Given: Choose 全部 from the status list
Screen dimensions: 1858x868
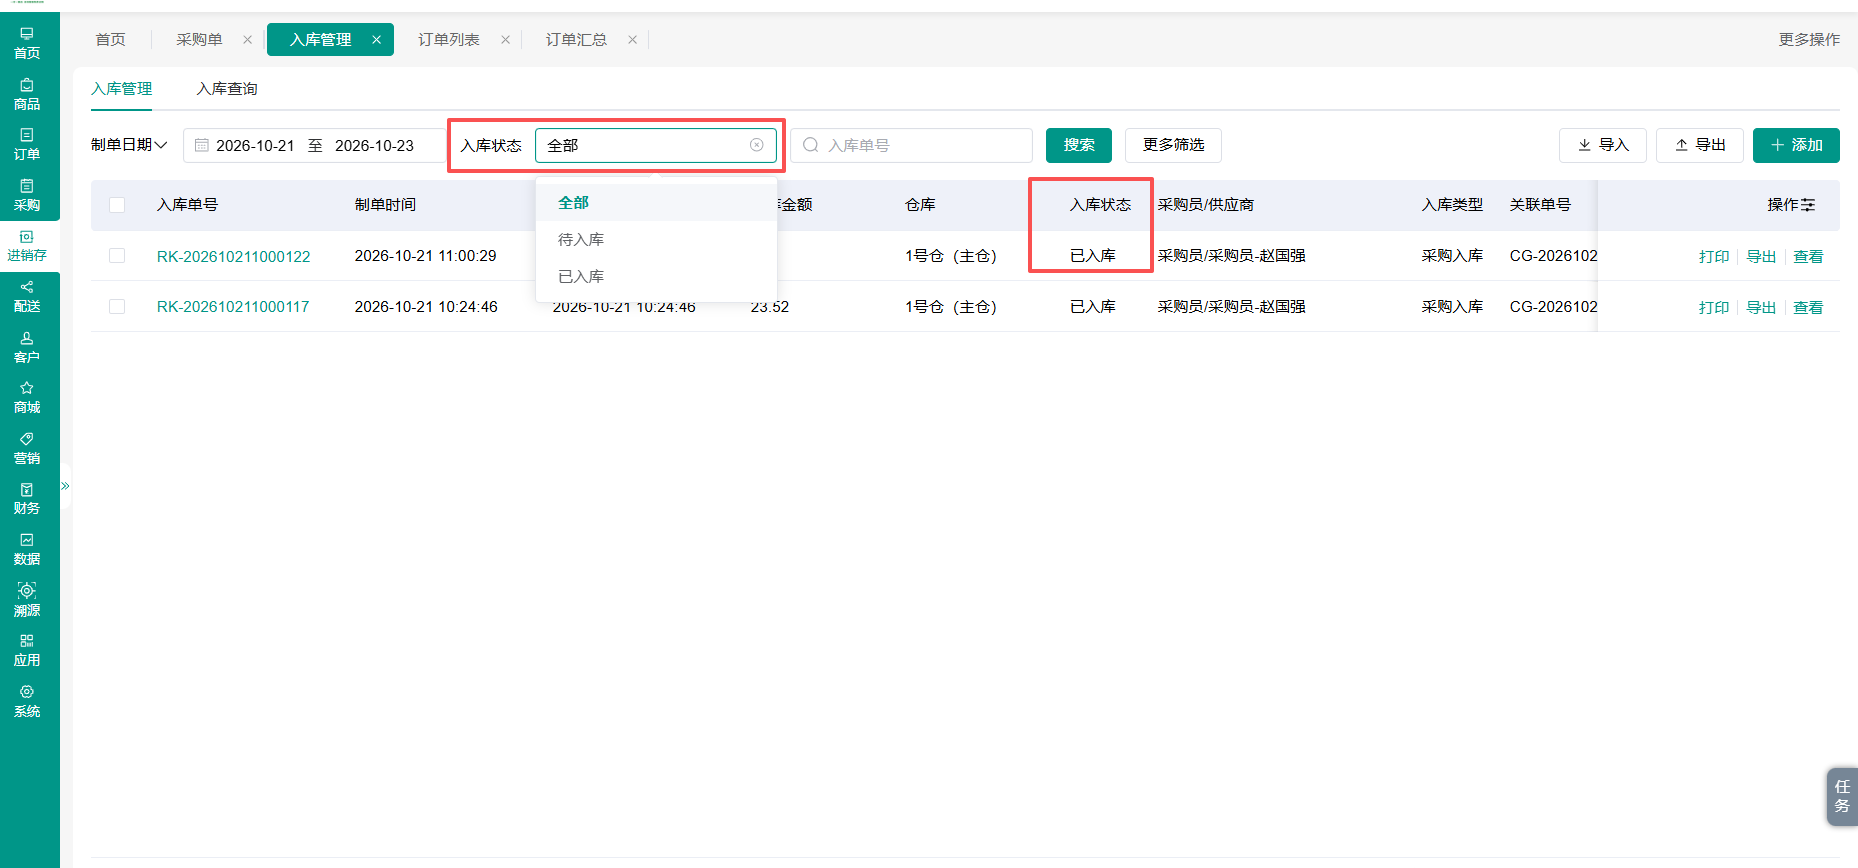Looking at the screenshot, I should [656, 203].
